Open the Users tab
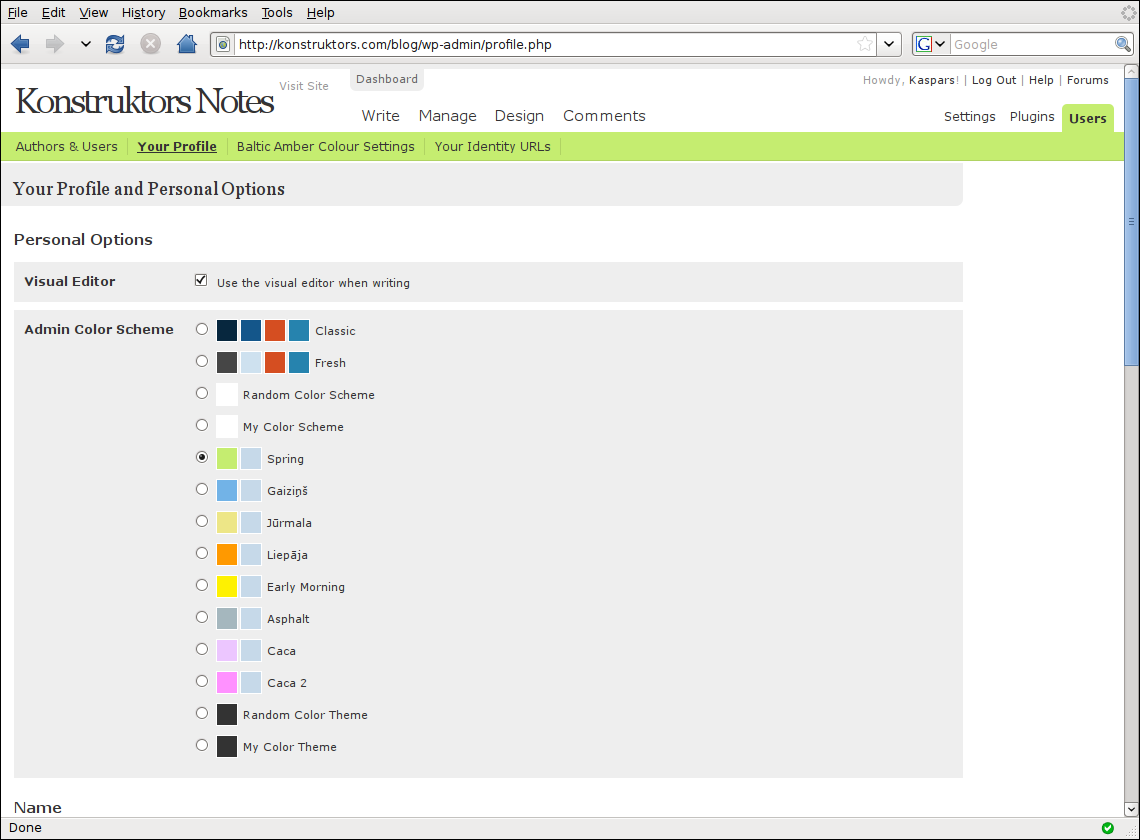Image resolution: width=1140 pixels, height=840 pixels. click(x=1088, y=119)
